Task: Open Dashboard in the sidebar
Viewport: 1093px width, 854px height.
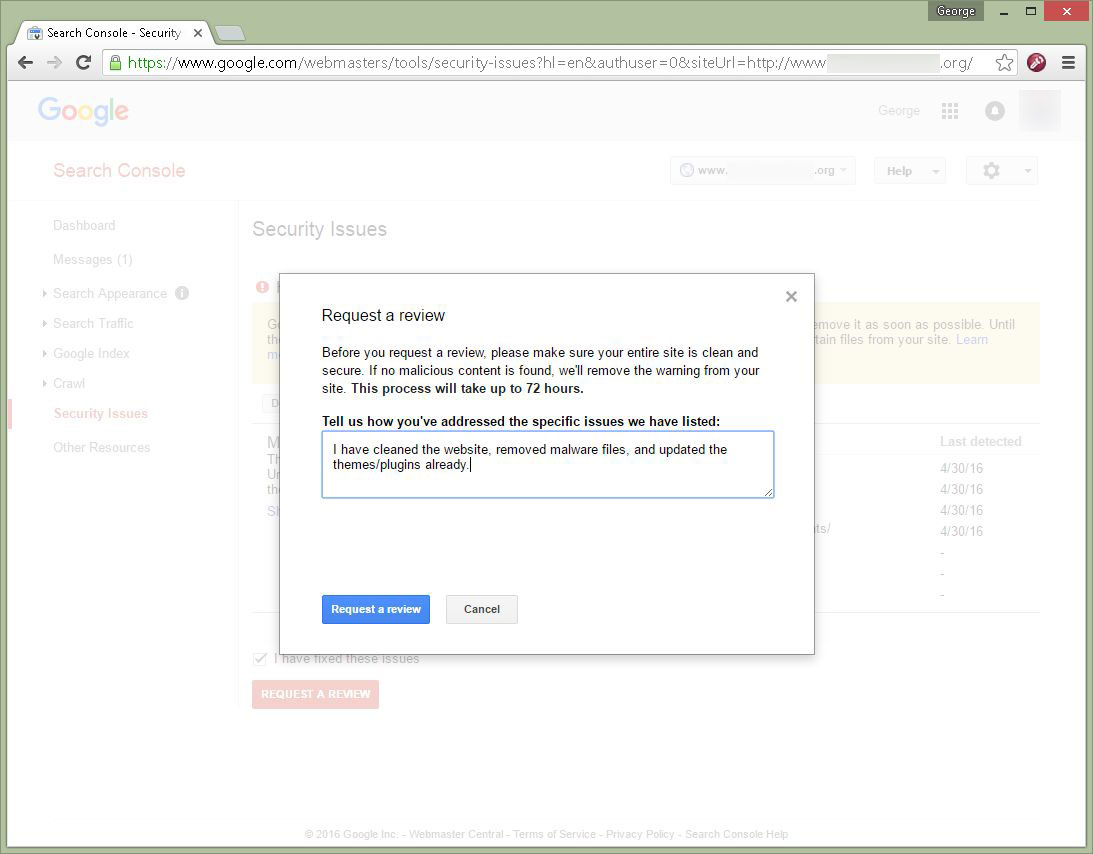Action: (84, 225)
